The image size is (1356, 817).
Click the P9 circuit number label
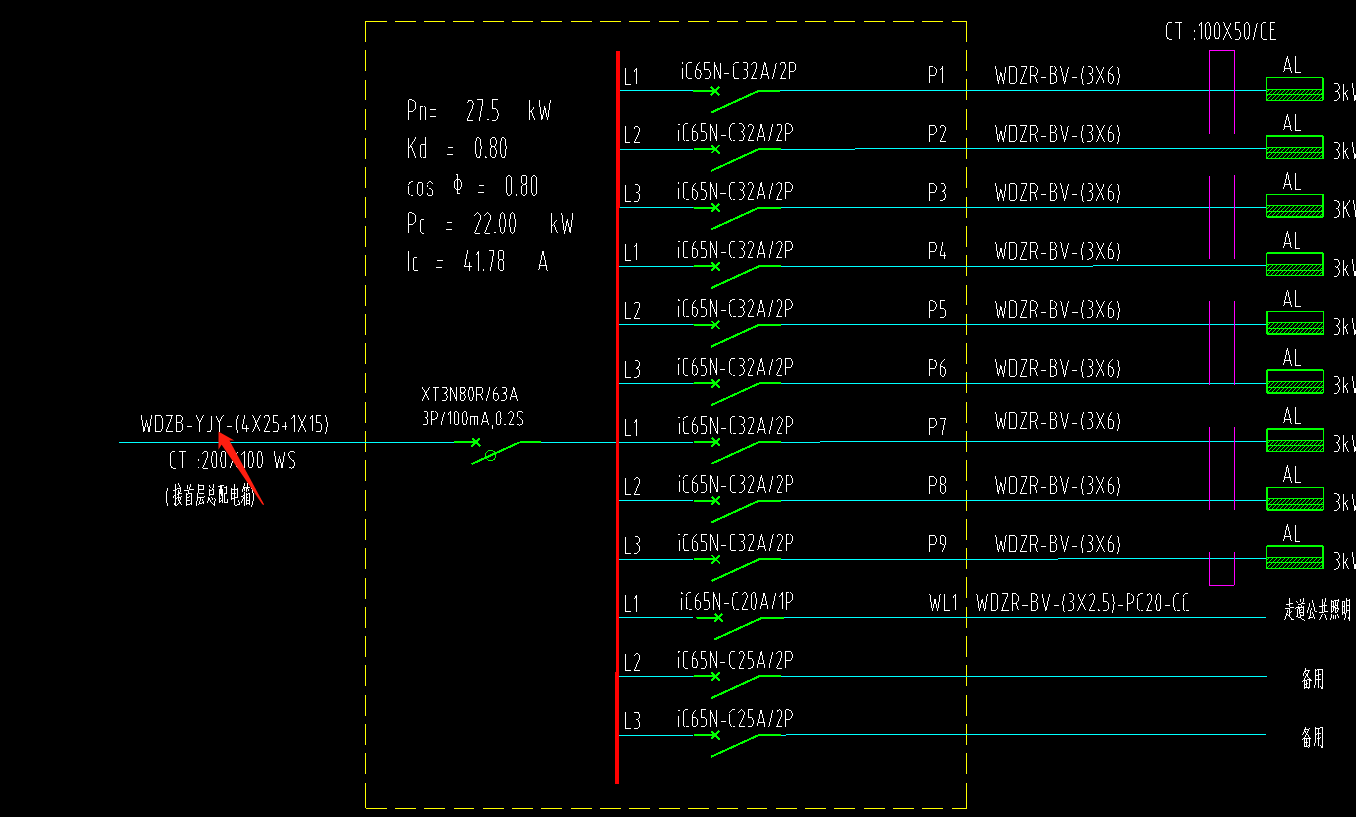click(x=936, y=543)
